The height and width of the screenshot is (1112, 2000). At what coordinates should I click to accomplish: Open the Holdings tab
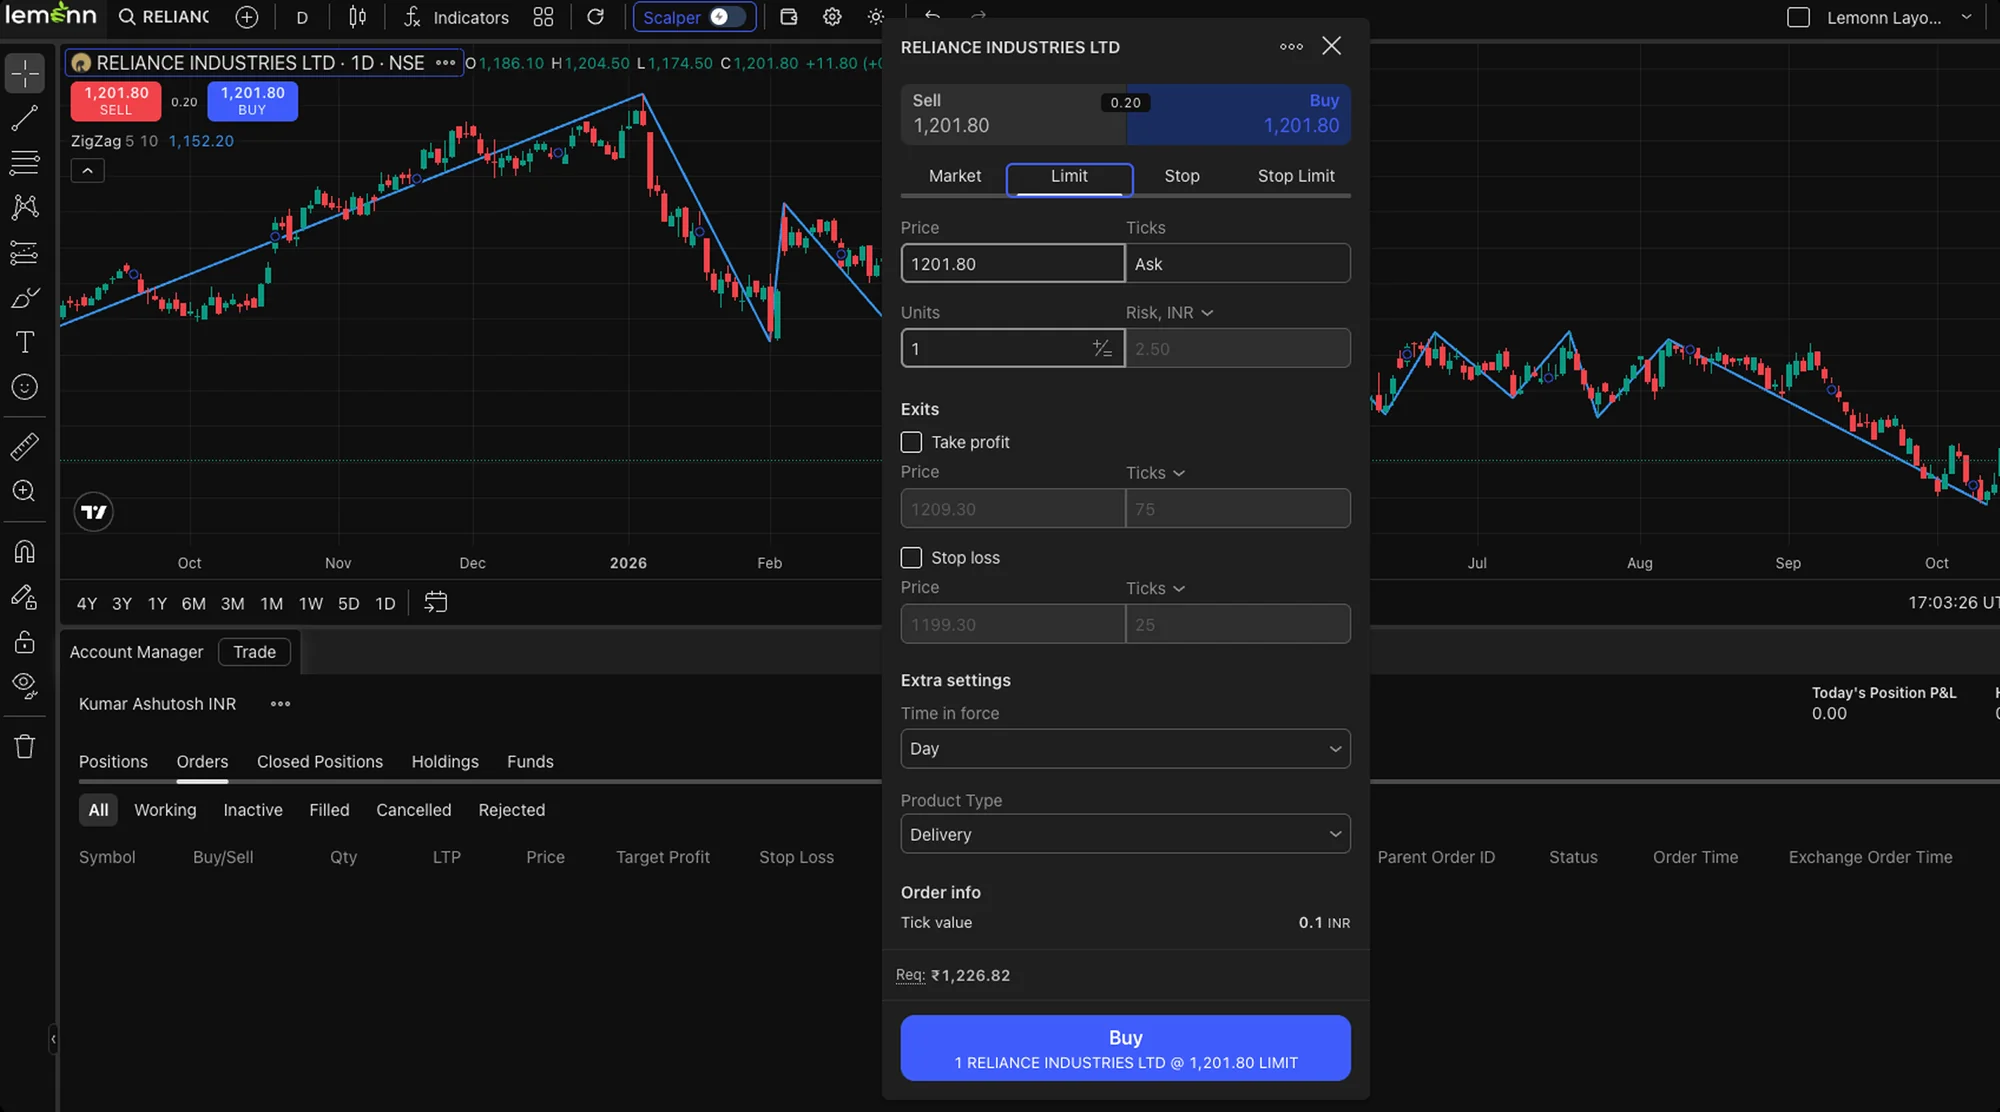point(445,762)
